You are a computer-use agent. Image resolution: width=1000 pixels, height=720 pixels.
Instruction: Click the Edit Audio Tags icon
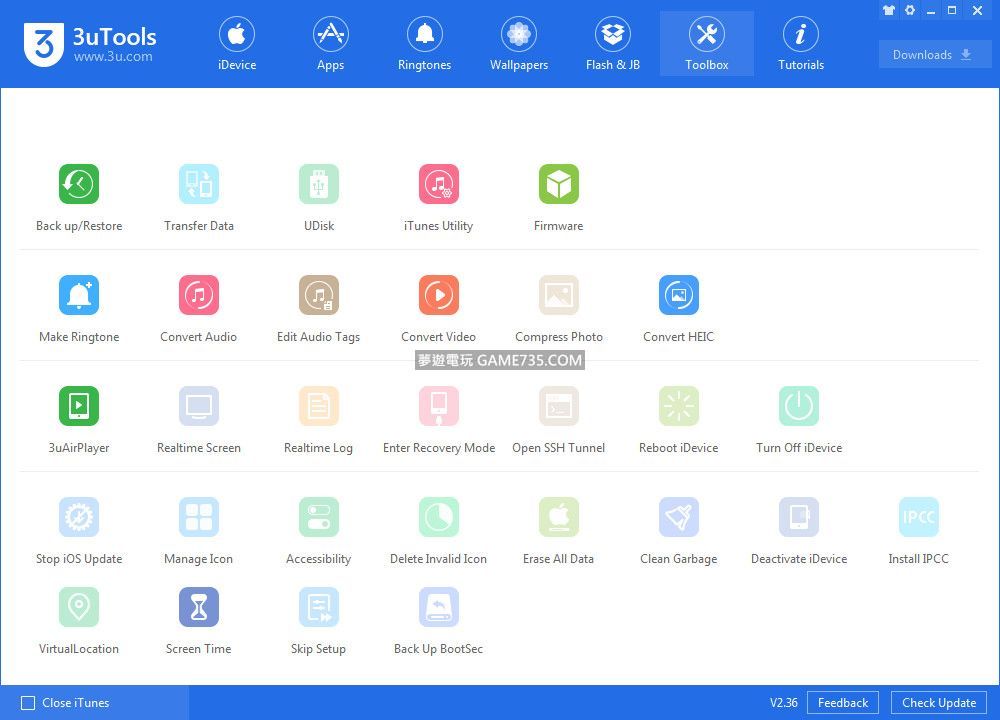(318, 296)
